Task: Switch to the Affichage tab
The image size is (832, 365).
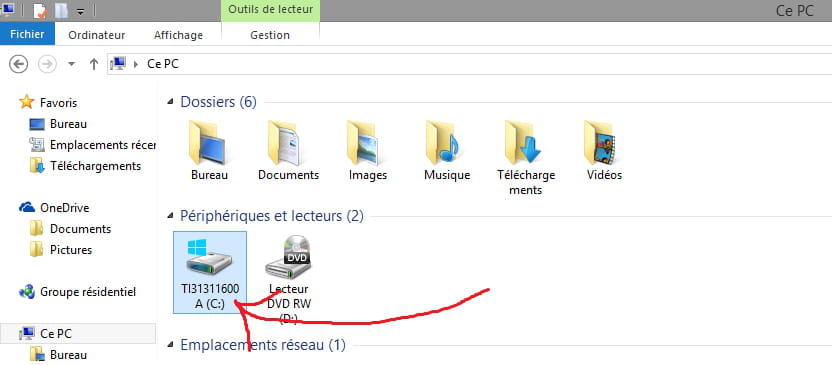Action: click(178, 35)
